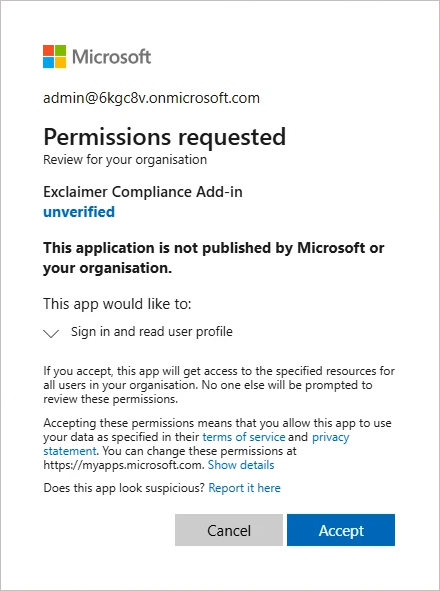The image size is (440, 591).
Task: Click the not published by Microsoft warning
Action: click(x=213, y=258)
